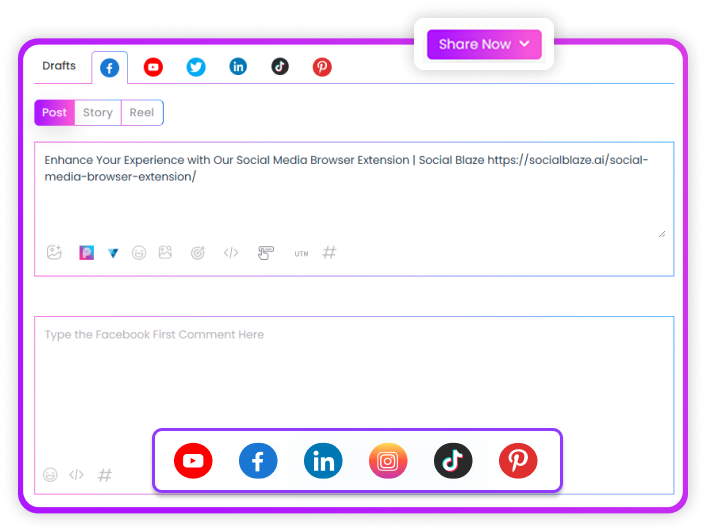
Task: Open the Twitter tab in the top row
Action: (196, 67)
